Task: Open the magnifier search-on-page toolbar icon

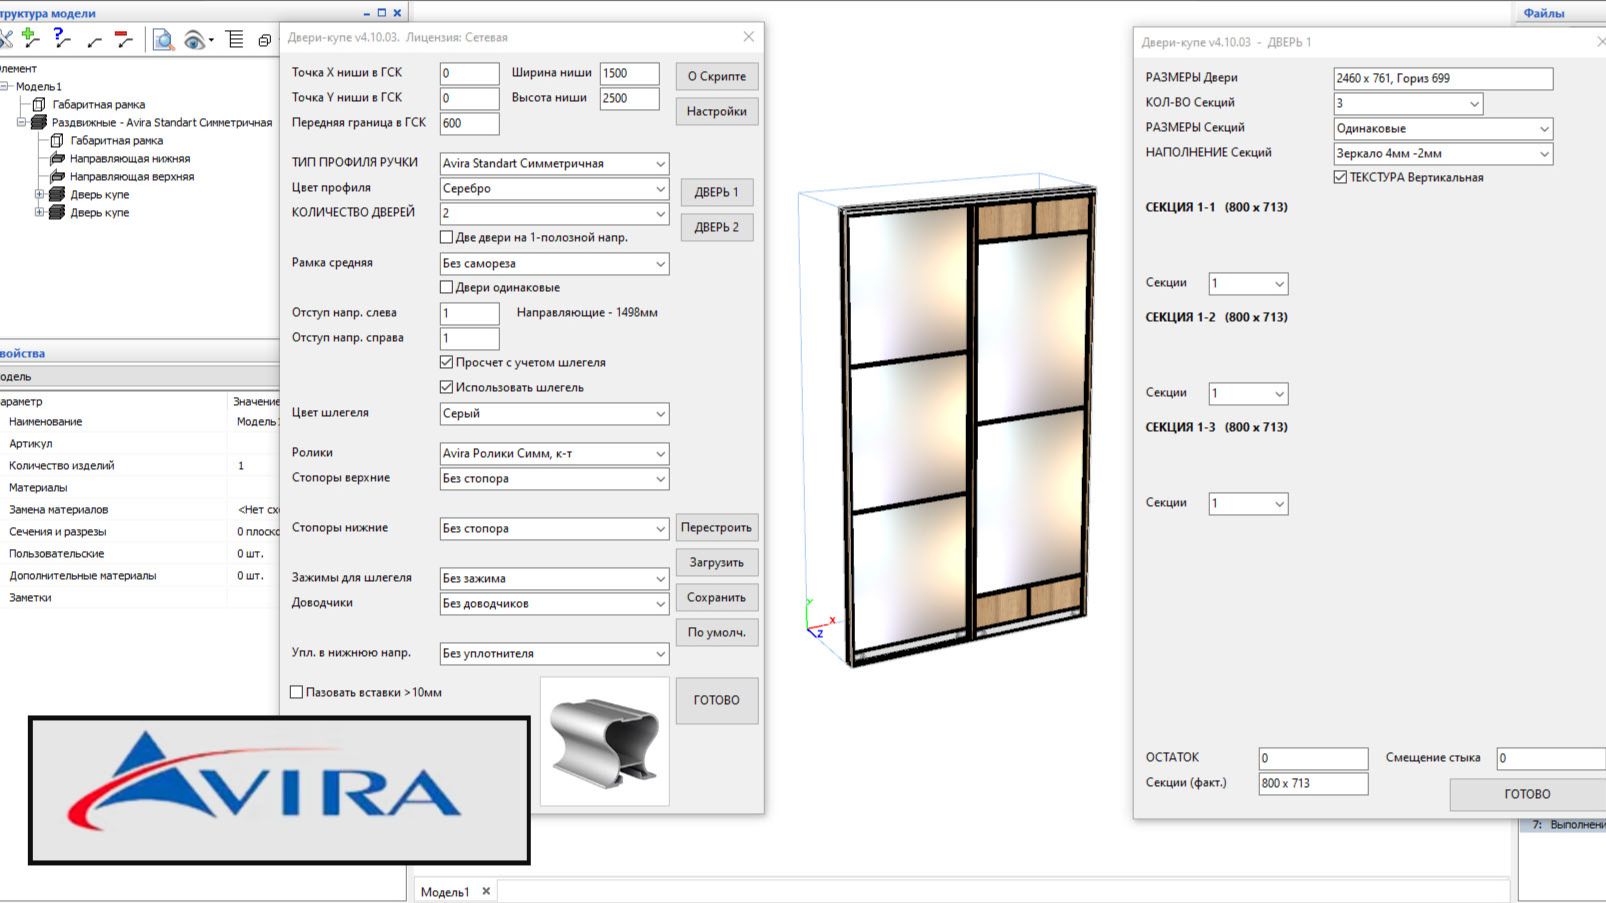Action: click(163, 39)
